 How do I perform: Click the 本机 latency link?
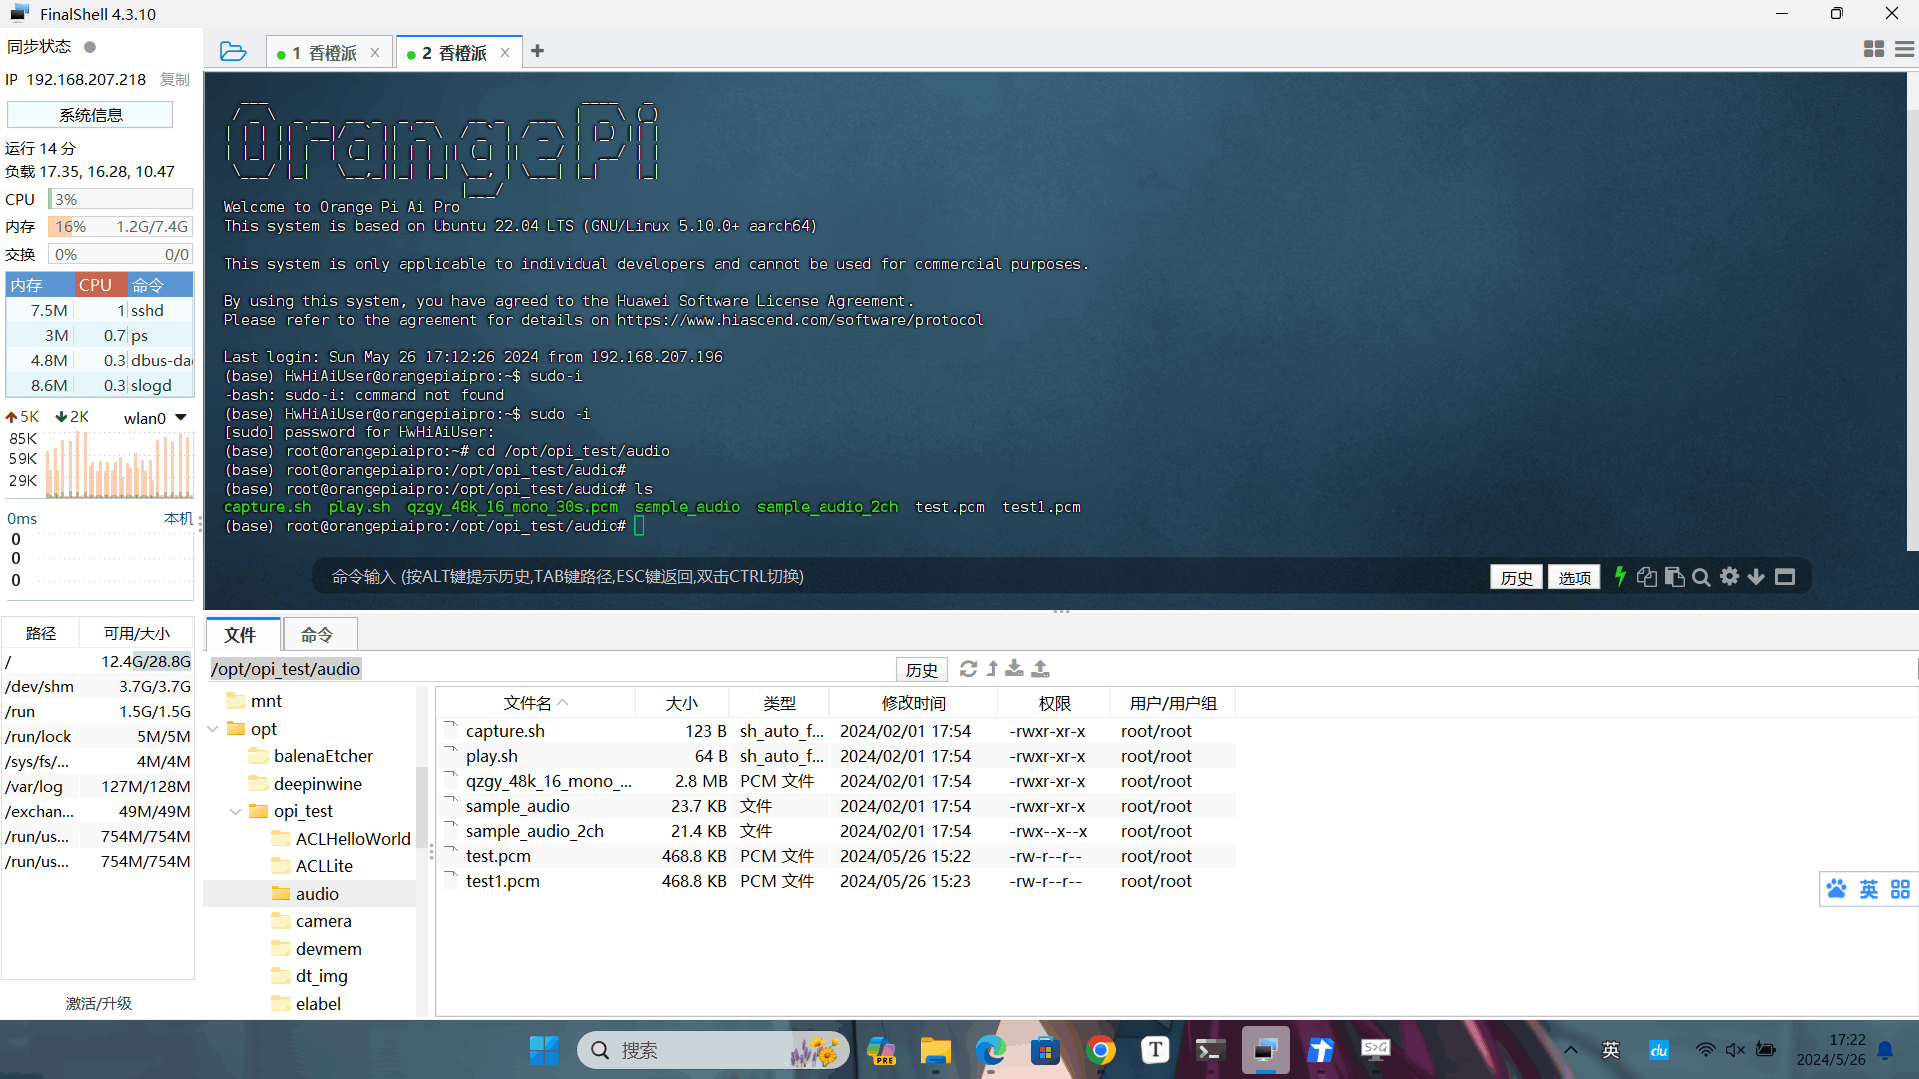tap(178, 518)
